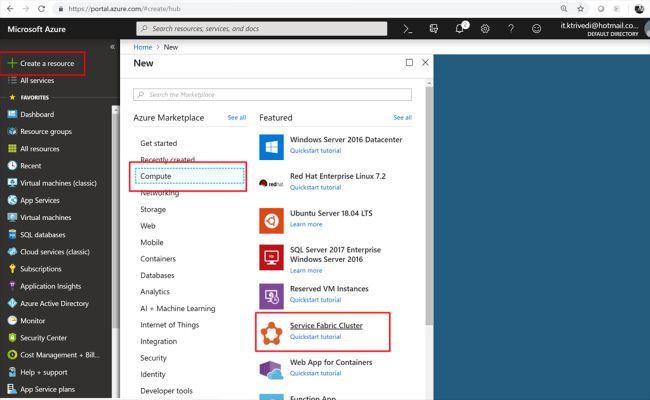Click the New blade vertical scrollbar

(x=429, y=206)
